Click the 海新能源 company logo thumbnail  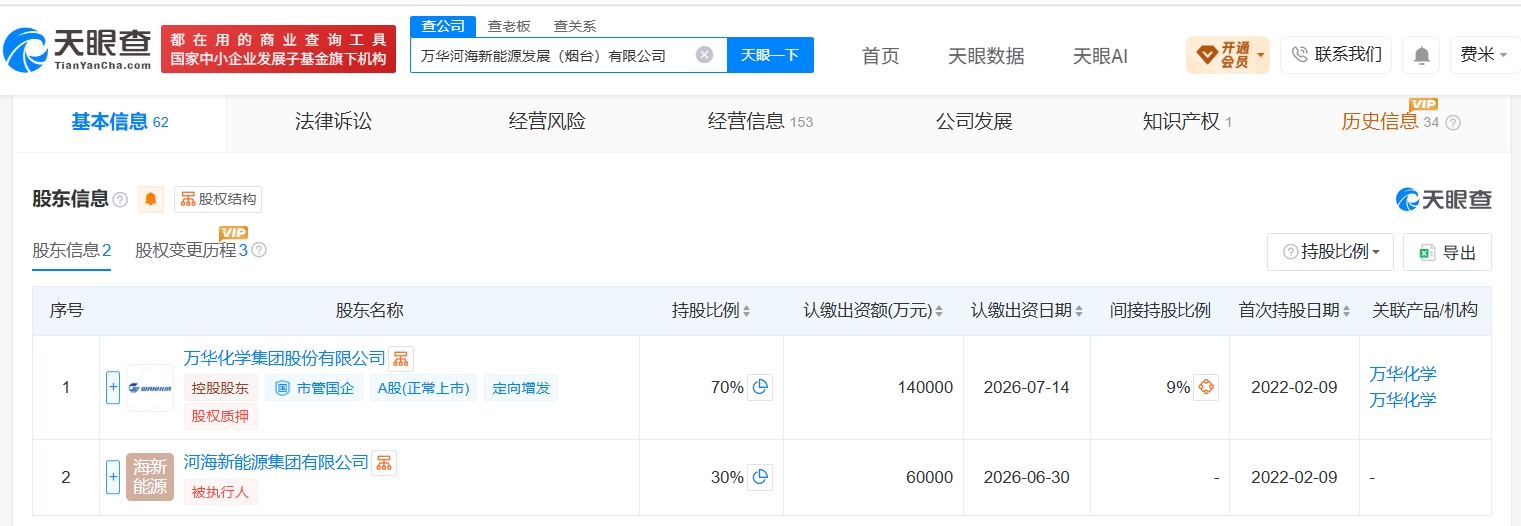coord(150,477)
